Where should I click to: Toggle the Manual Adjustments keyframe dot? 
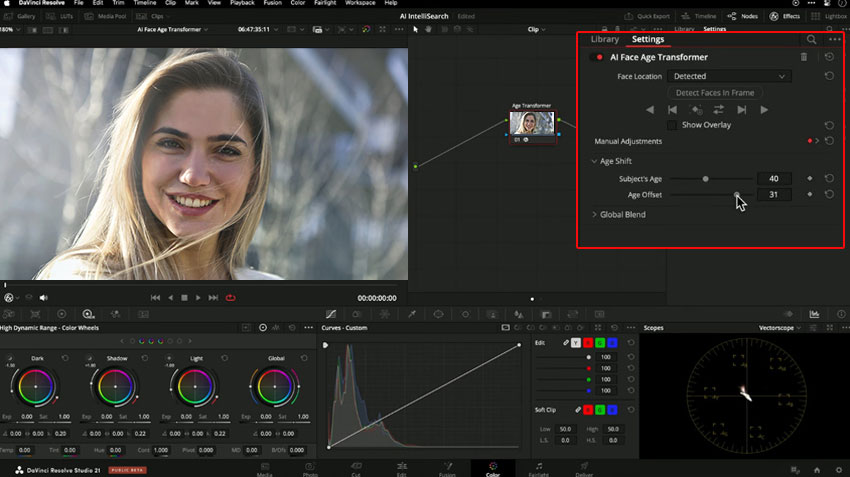tap(810, 141)
